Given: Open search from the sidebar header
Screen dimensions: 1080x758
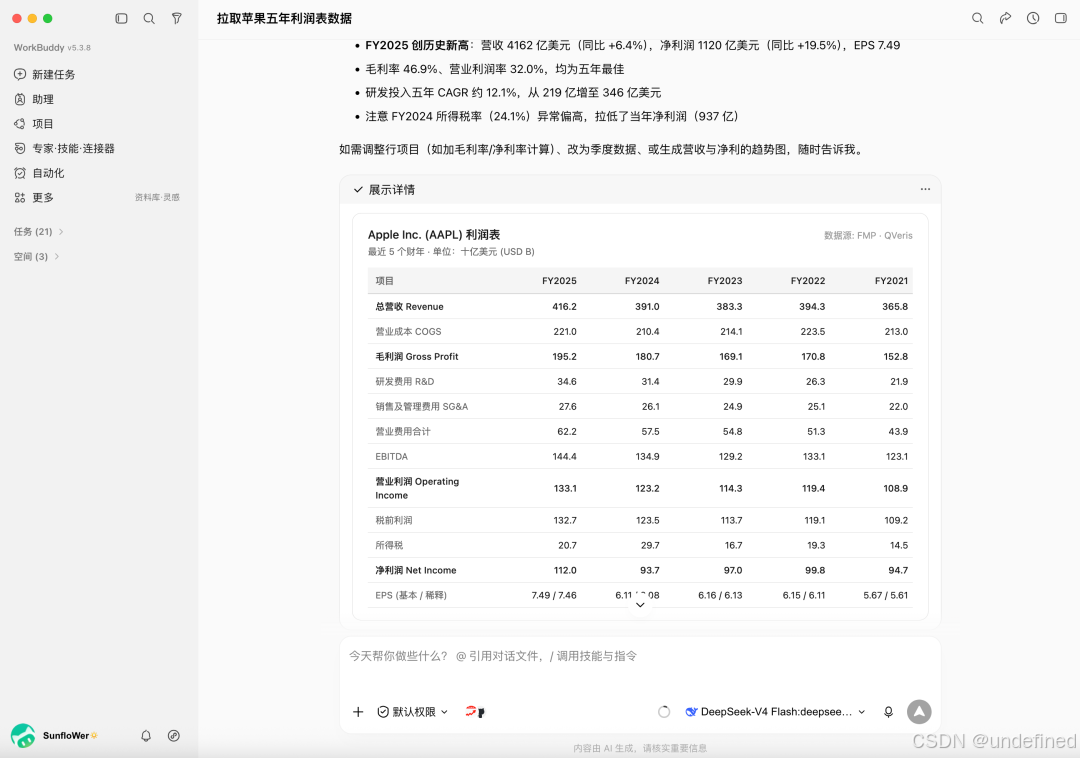Looking at the screenshot, I should click(x=149, y=19).
